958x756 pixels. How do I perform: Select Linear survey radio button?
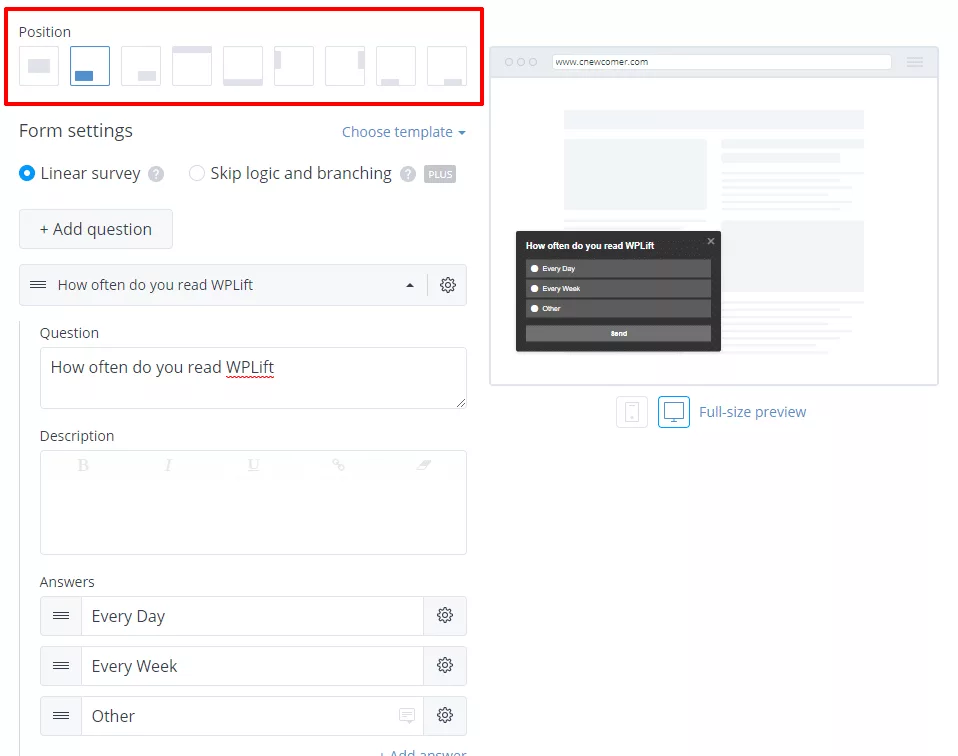(x=27, y=174)
